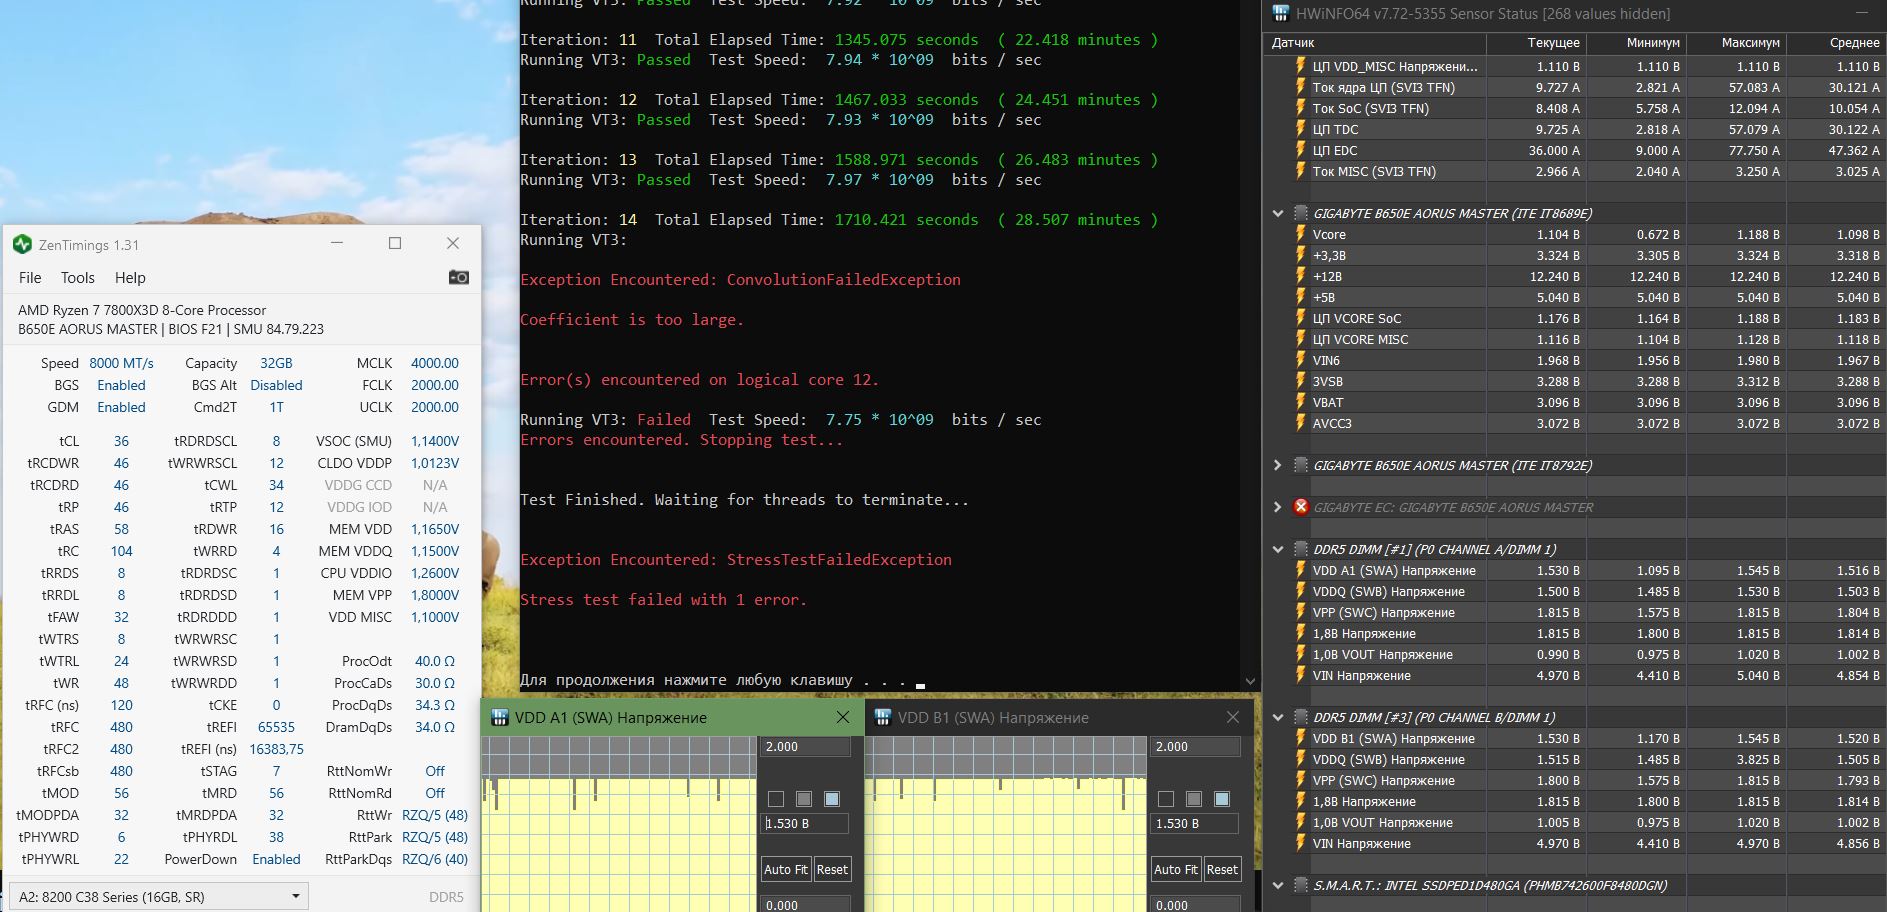
Task: Open the memory module selector A2: 8200 C38 Series
Action: click(158, 896)
